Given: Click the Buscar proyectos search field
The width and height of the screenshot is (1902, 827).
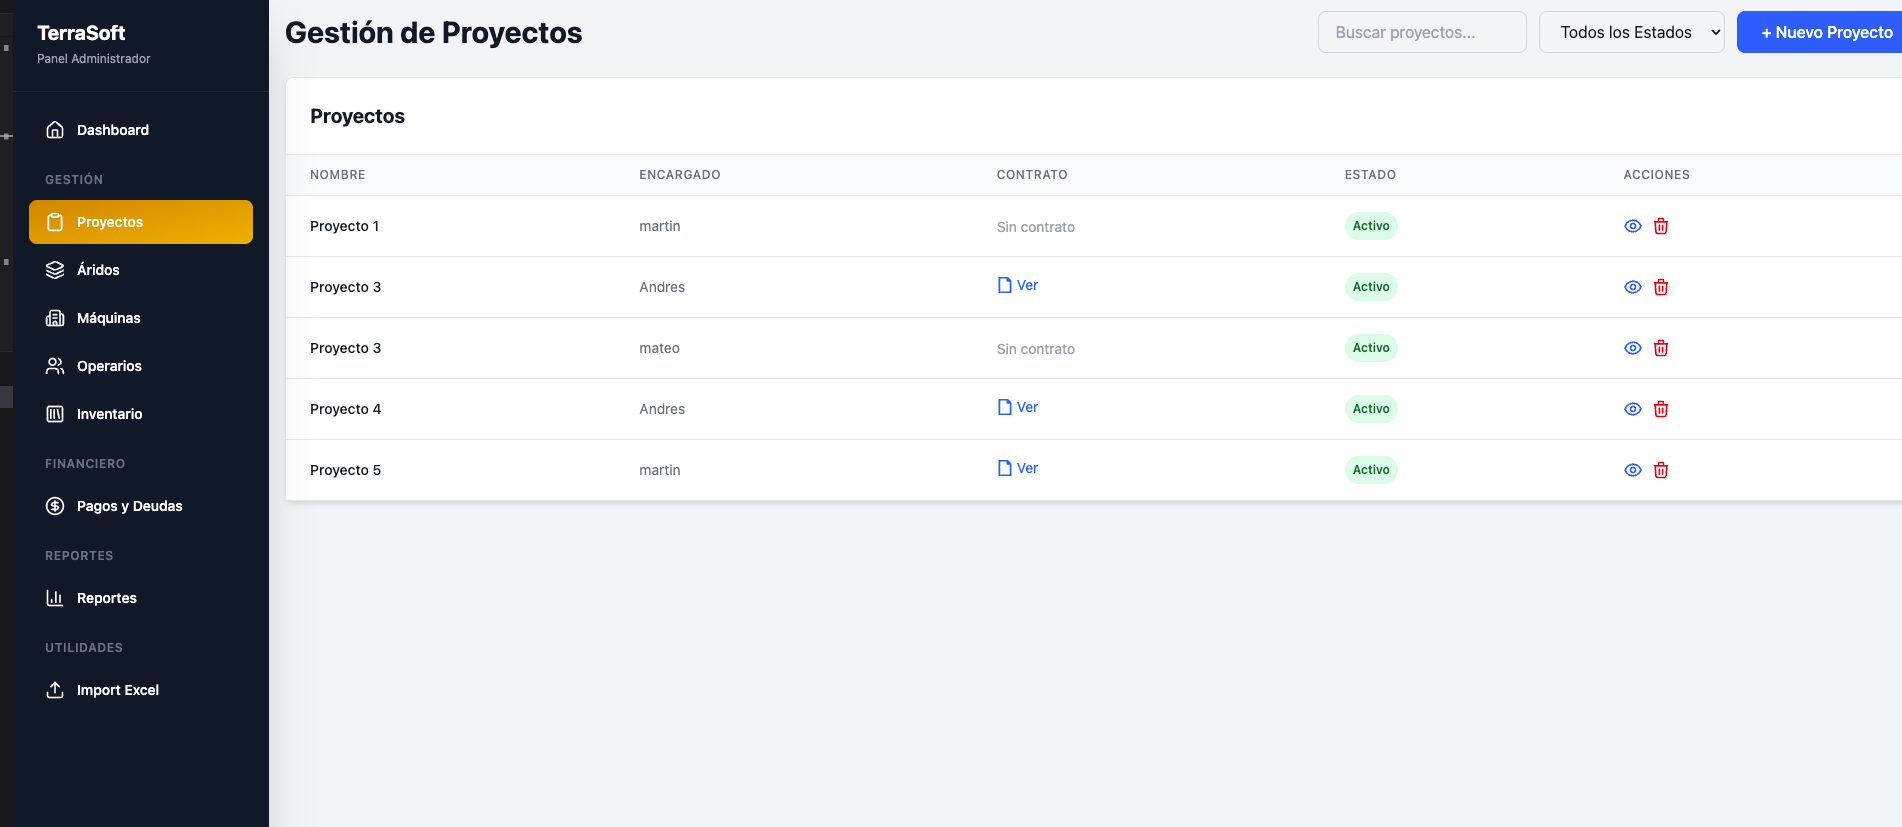Looking at the screenshot, I should tap(1421, 32).
